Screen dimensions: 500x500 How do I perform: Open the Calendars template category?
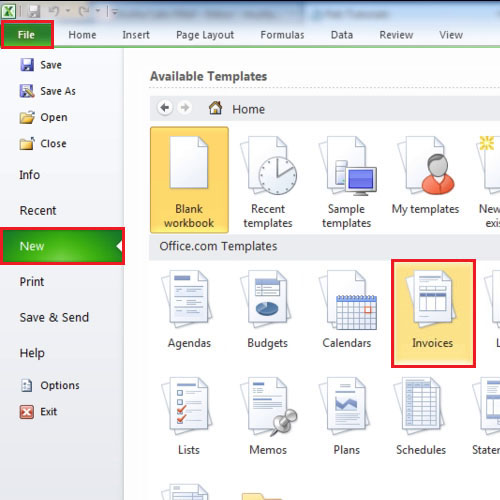(x=347, y=309)
